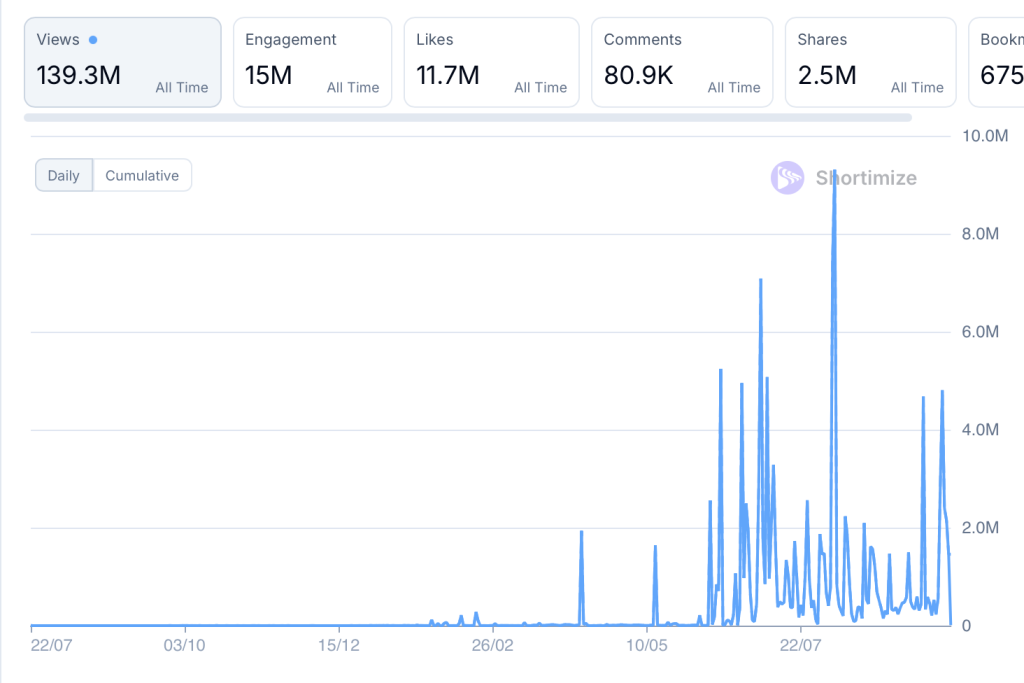Click the Shortimize logo icon

click(x=787, y=178)
